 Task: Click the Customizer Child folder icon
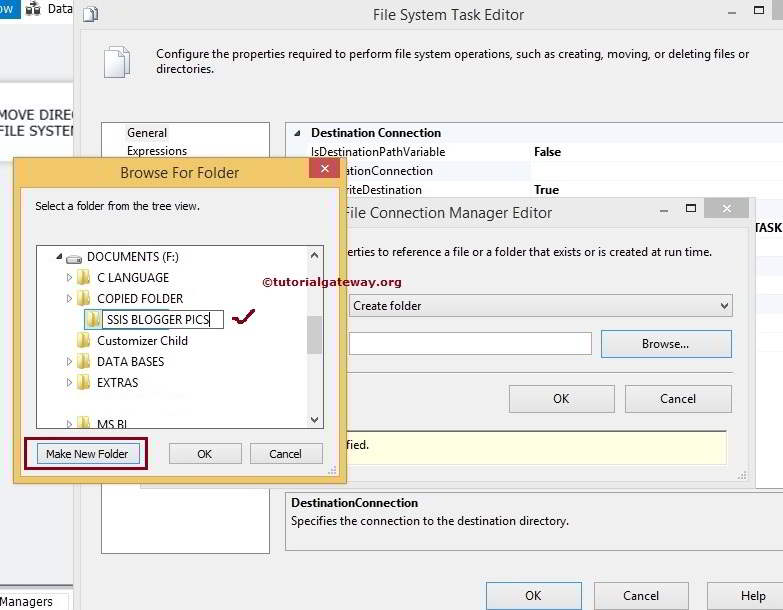84,340
